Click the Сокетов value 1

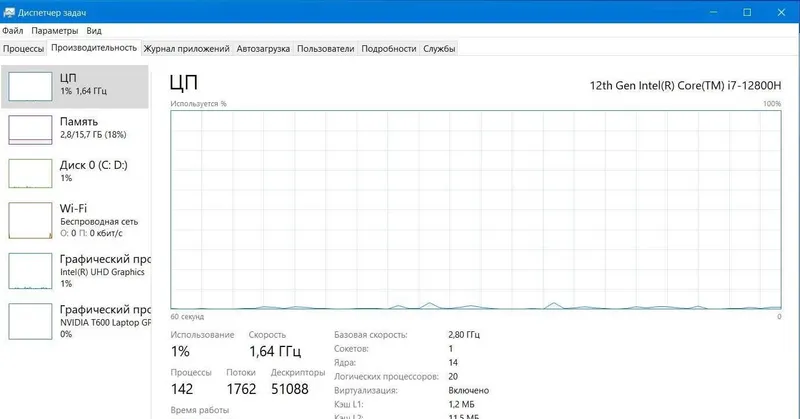click(451, 349)
